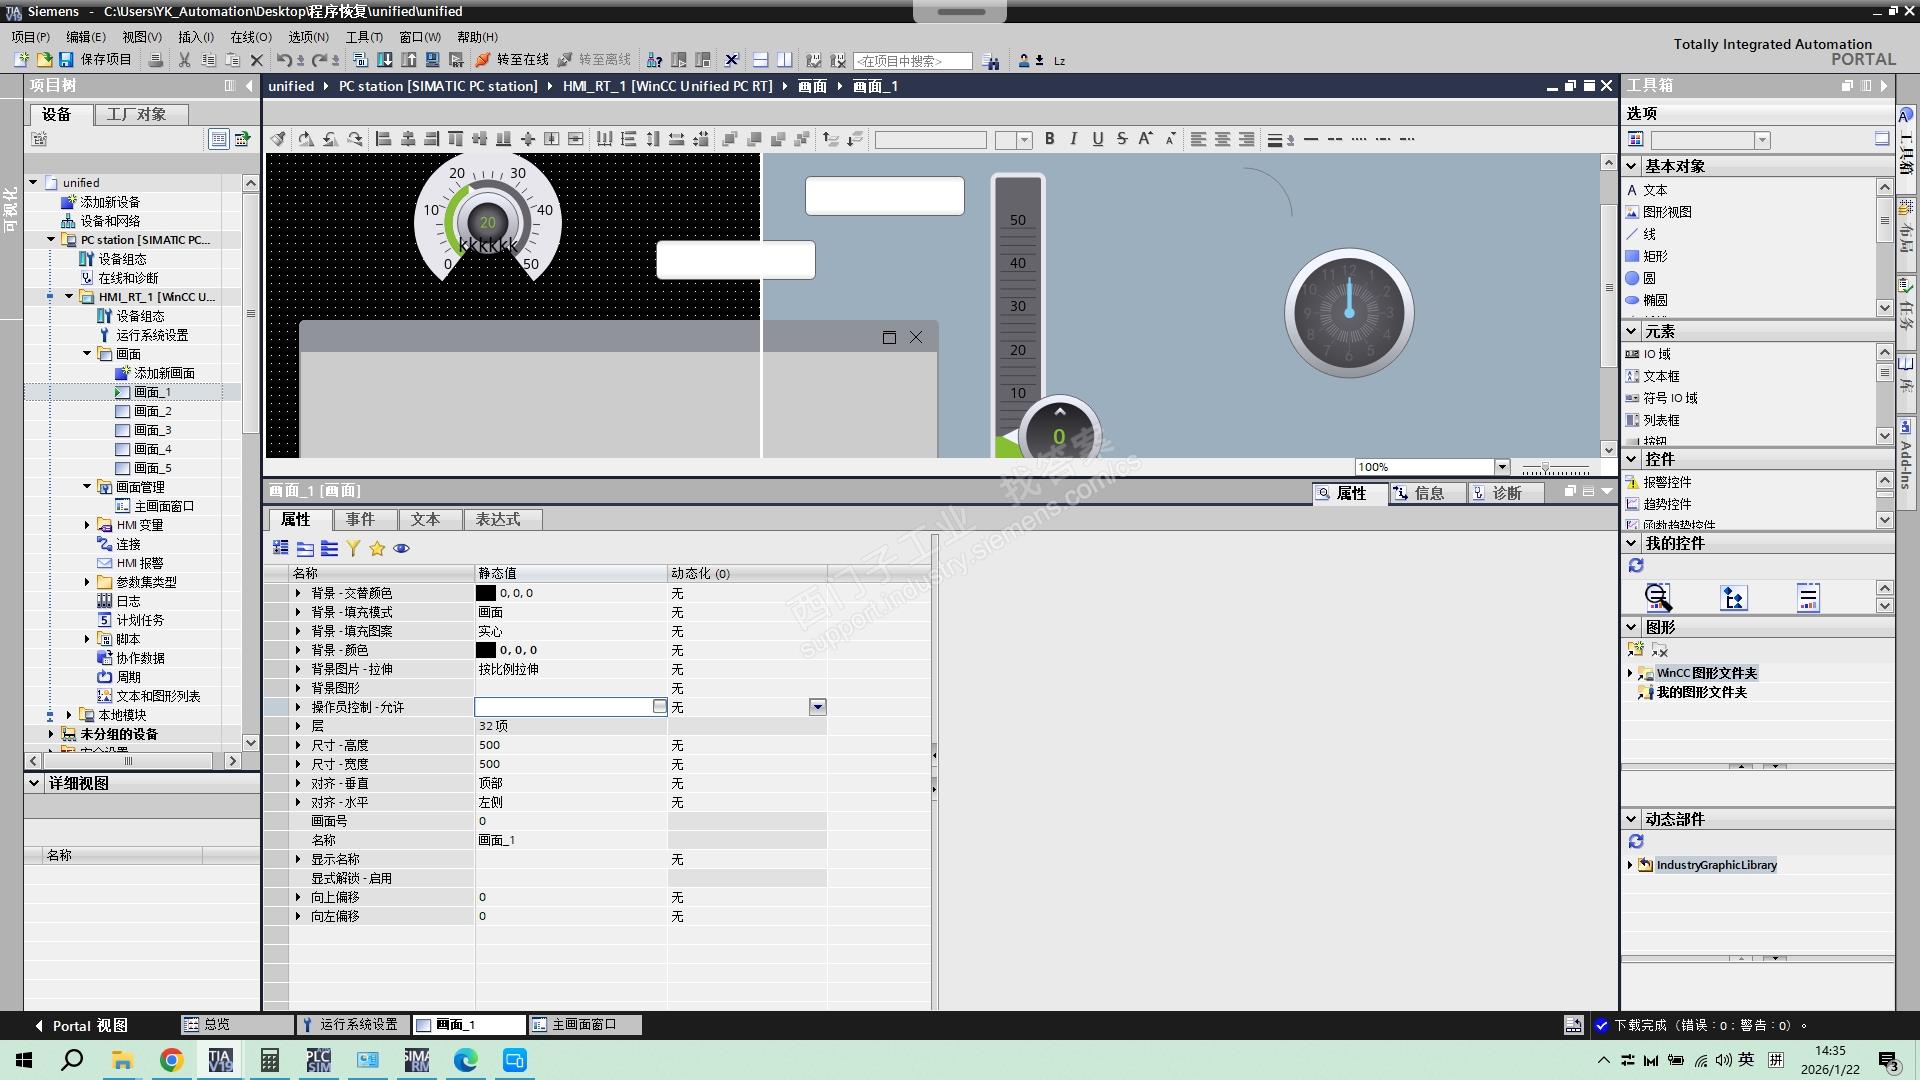
Task: Click the italic I formatting icon
Action: coord(1073,139)
